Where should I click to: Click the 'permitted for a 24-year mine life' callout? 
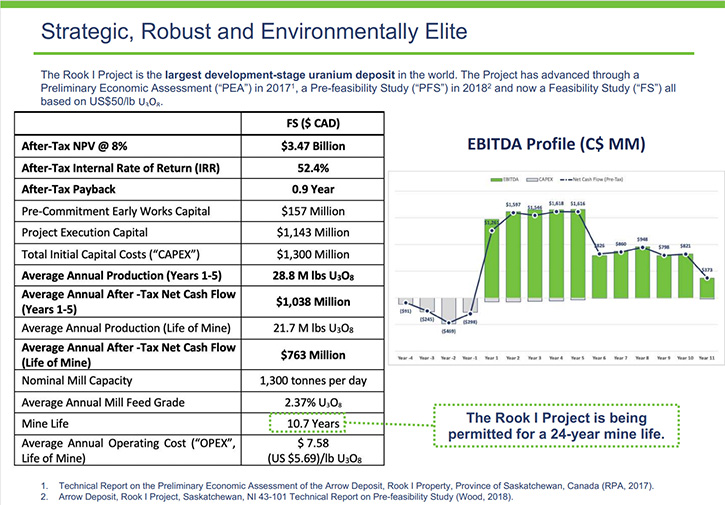coord(556,426)
